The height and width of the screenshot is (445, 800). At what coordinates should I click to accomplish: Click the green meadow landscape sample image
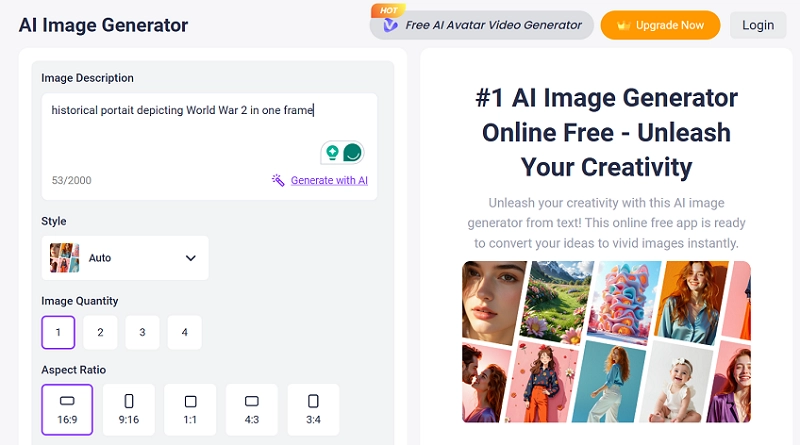click(556, 302)
